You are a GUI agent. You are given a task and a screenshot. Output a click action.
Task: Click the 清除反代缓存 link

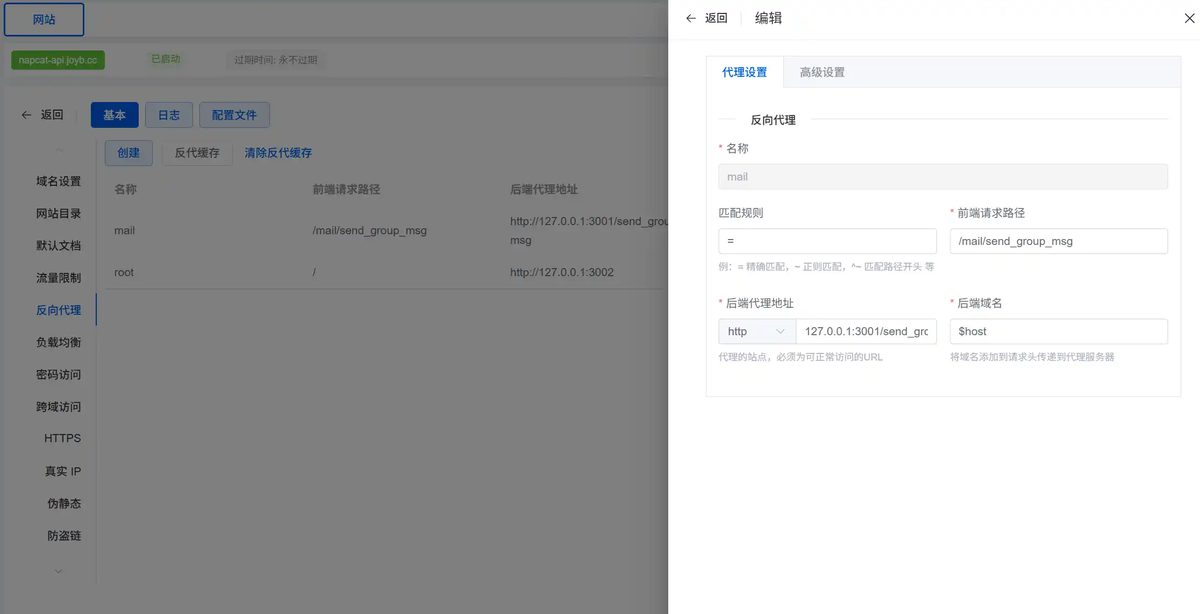click(278, 153)
